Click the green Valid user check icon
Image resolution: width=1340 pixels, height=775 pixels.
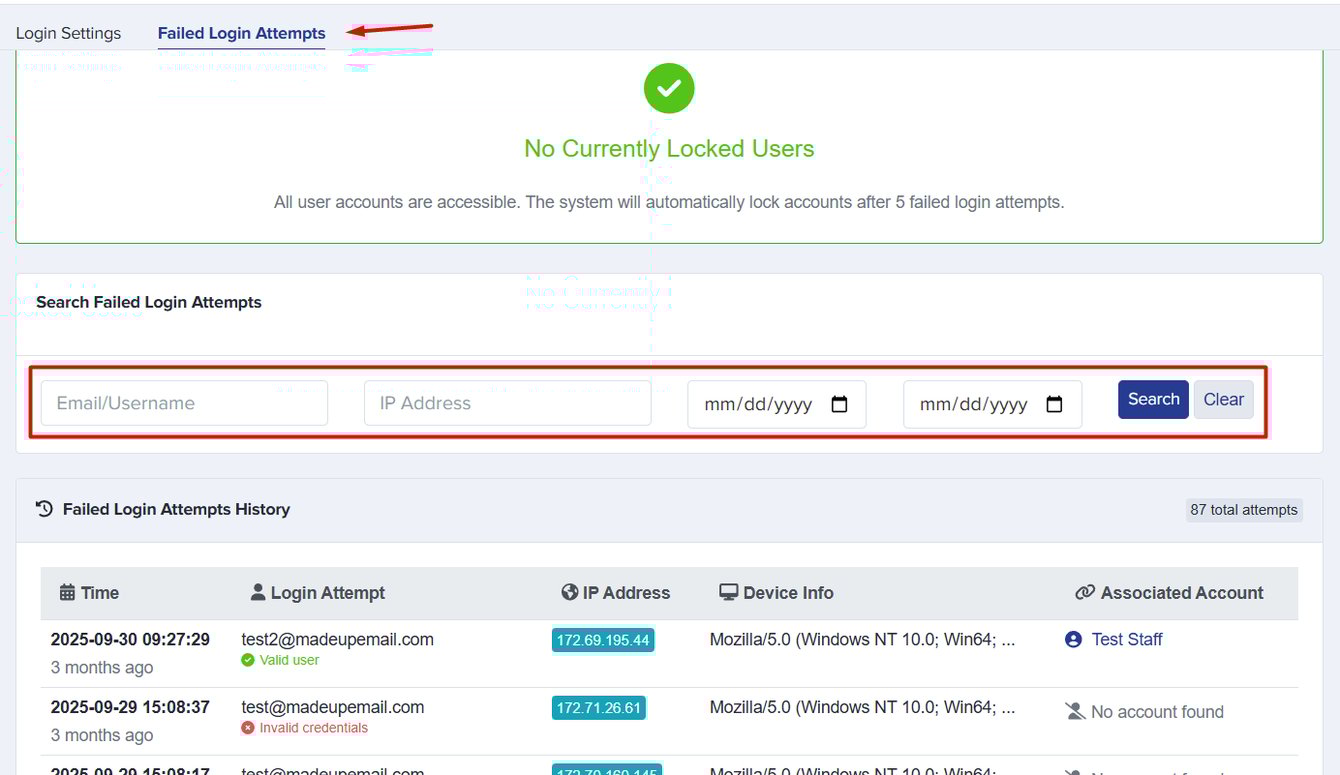(249, 660)
